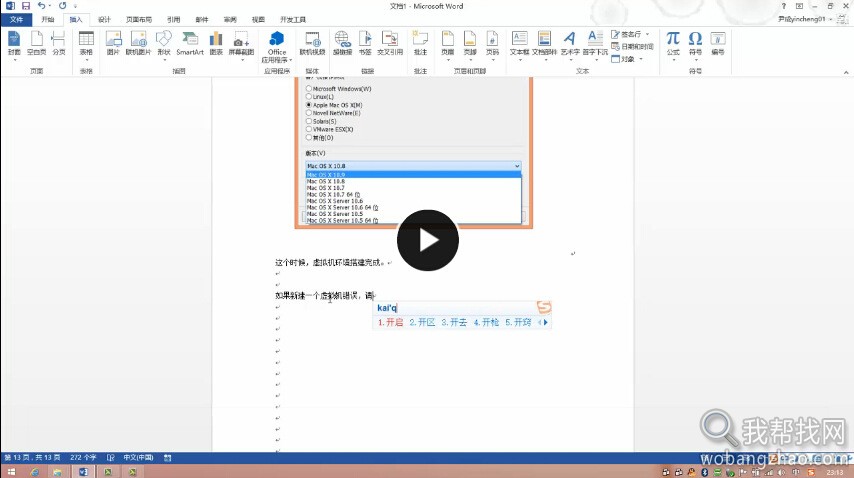Choose IME candidate 2.开区

coord(422,322)
